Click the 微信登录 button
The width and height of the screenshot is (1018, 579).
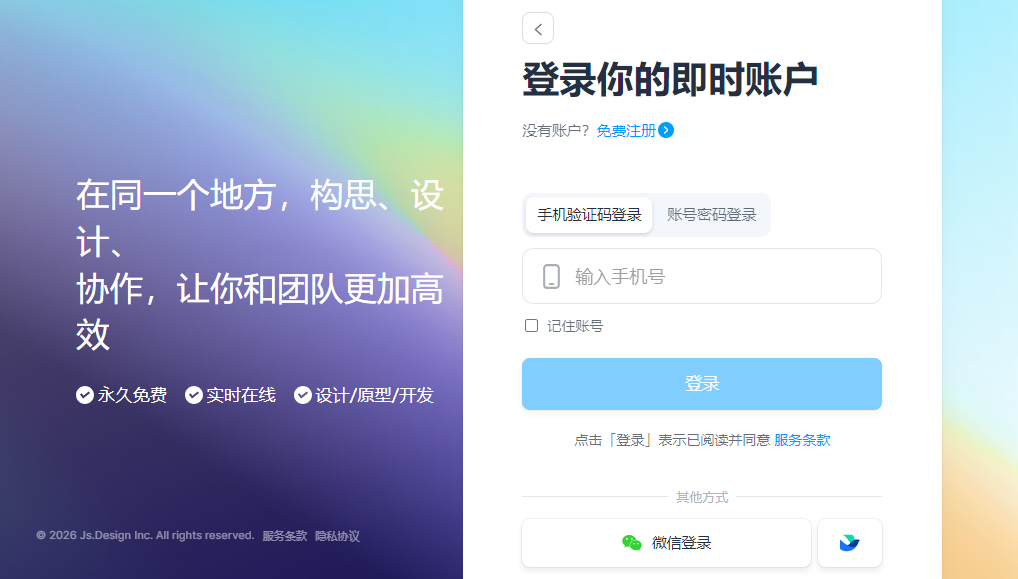tap(667, 543)
